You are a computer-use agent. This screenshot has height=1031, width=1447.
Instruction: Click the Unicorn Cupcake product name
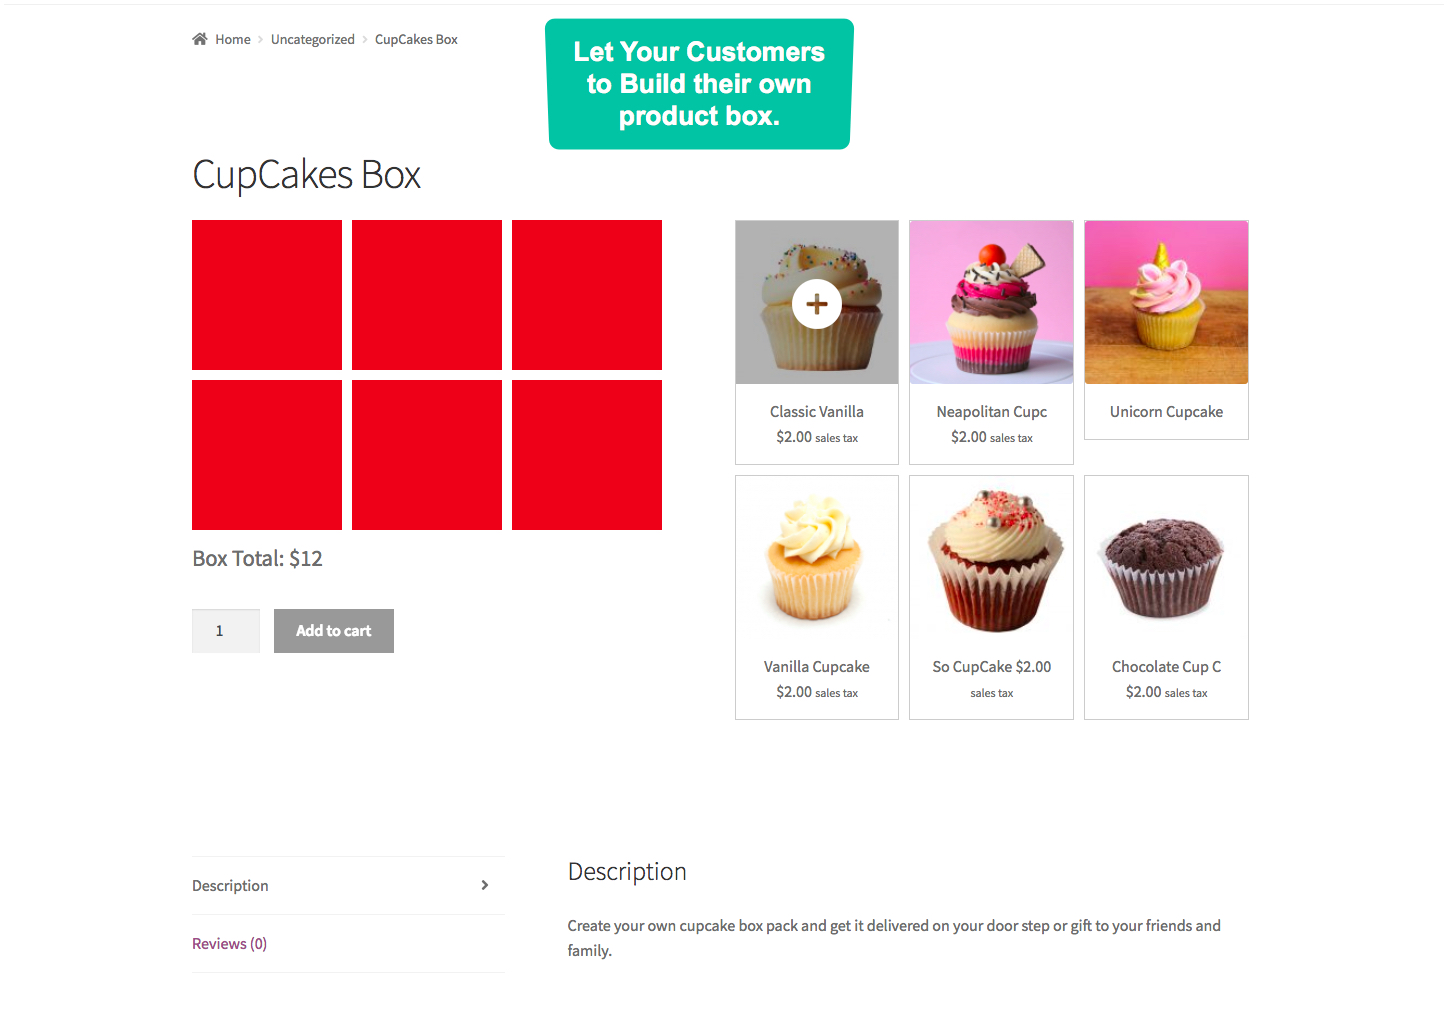pos(1166,411)
